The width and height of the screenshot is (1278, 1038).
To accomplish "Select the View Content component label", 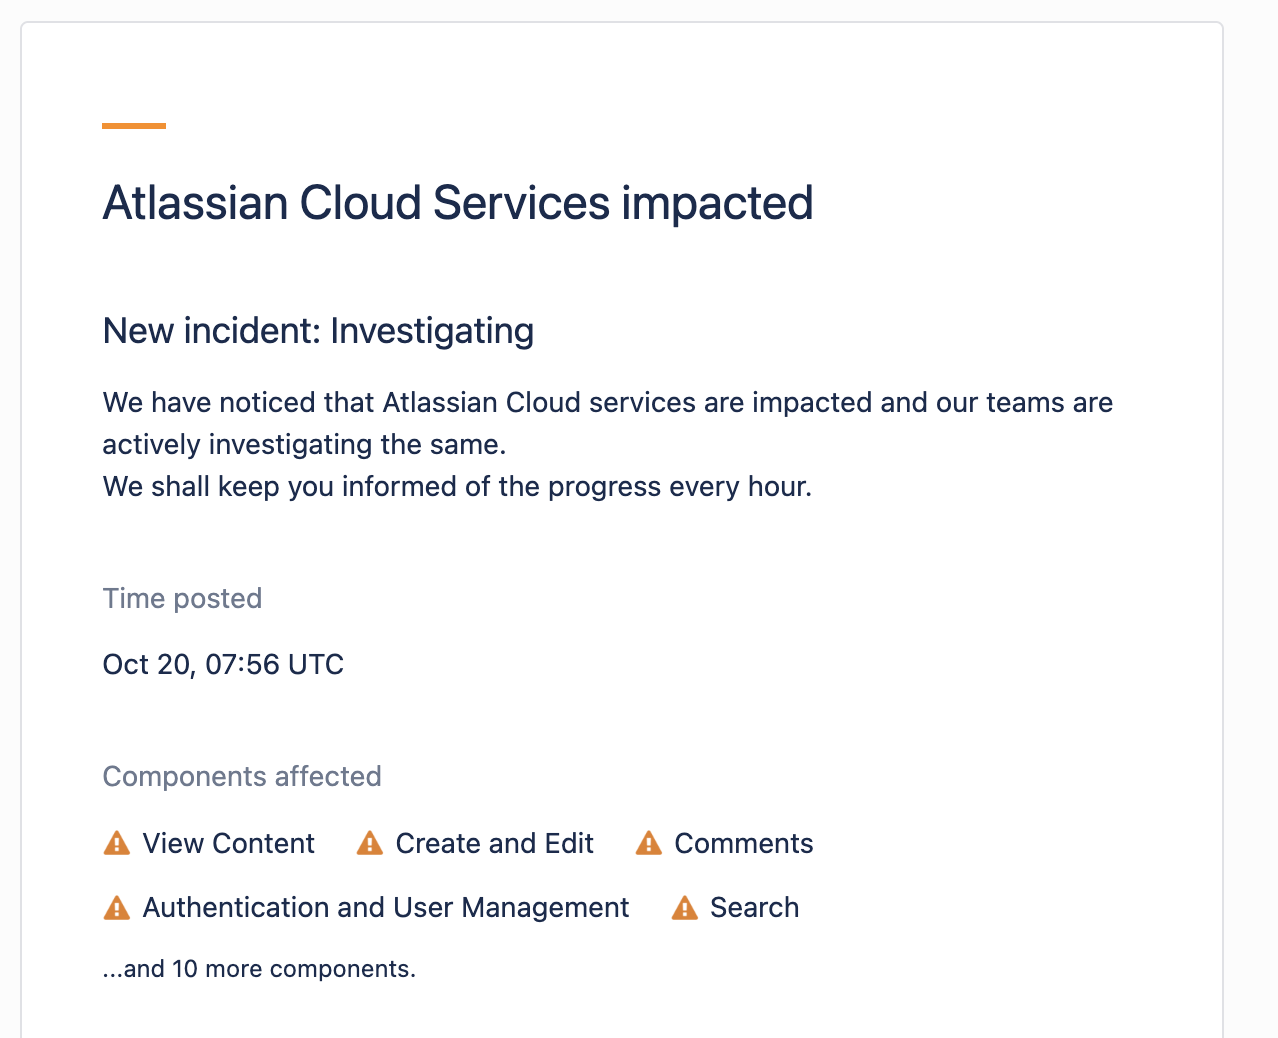I will coord(228,844).
